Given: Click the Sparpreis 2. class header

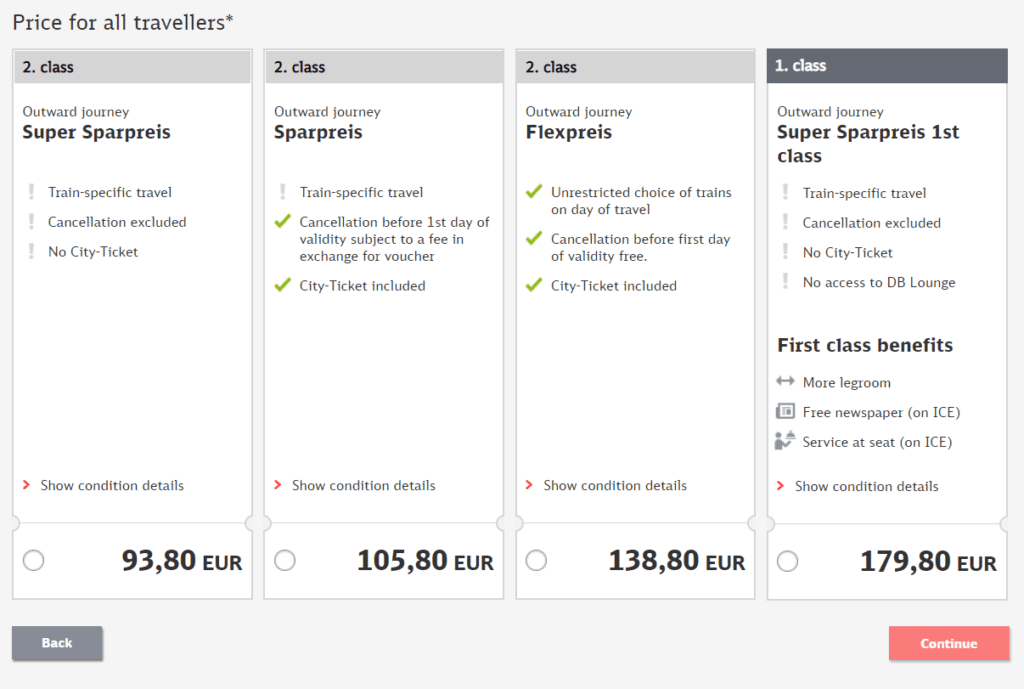Looking at the screenshot, I should coord(383,66).
